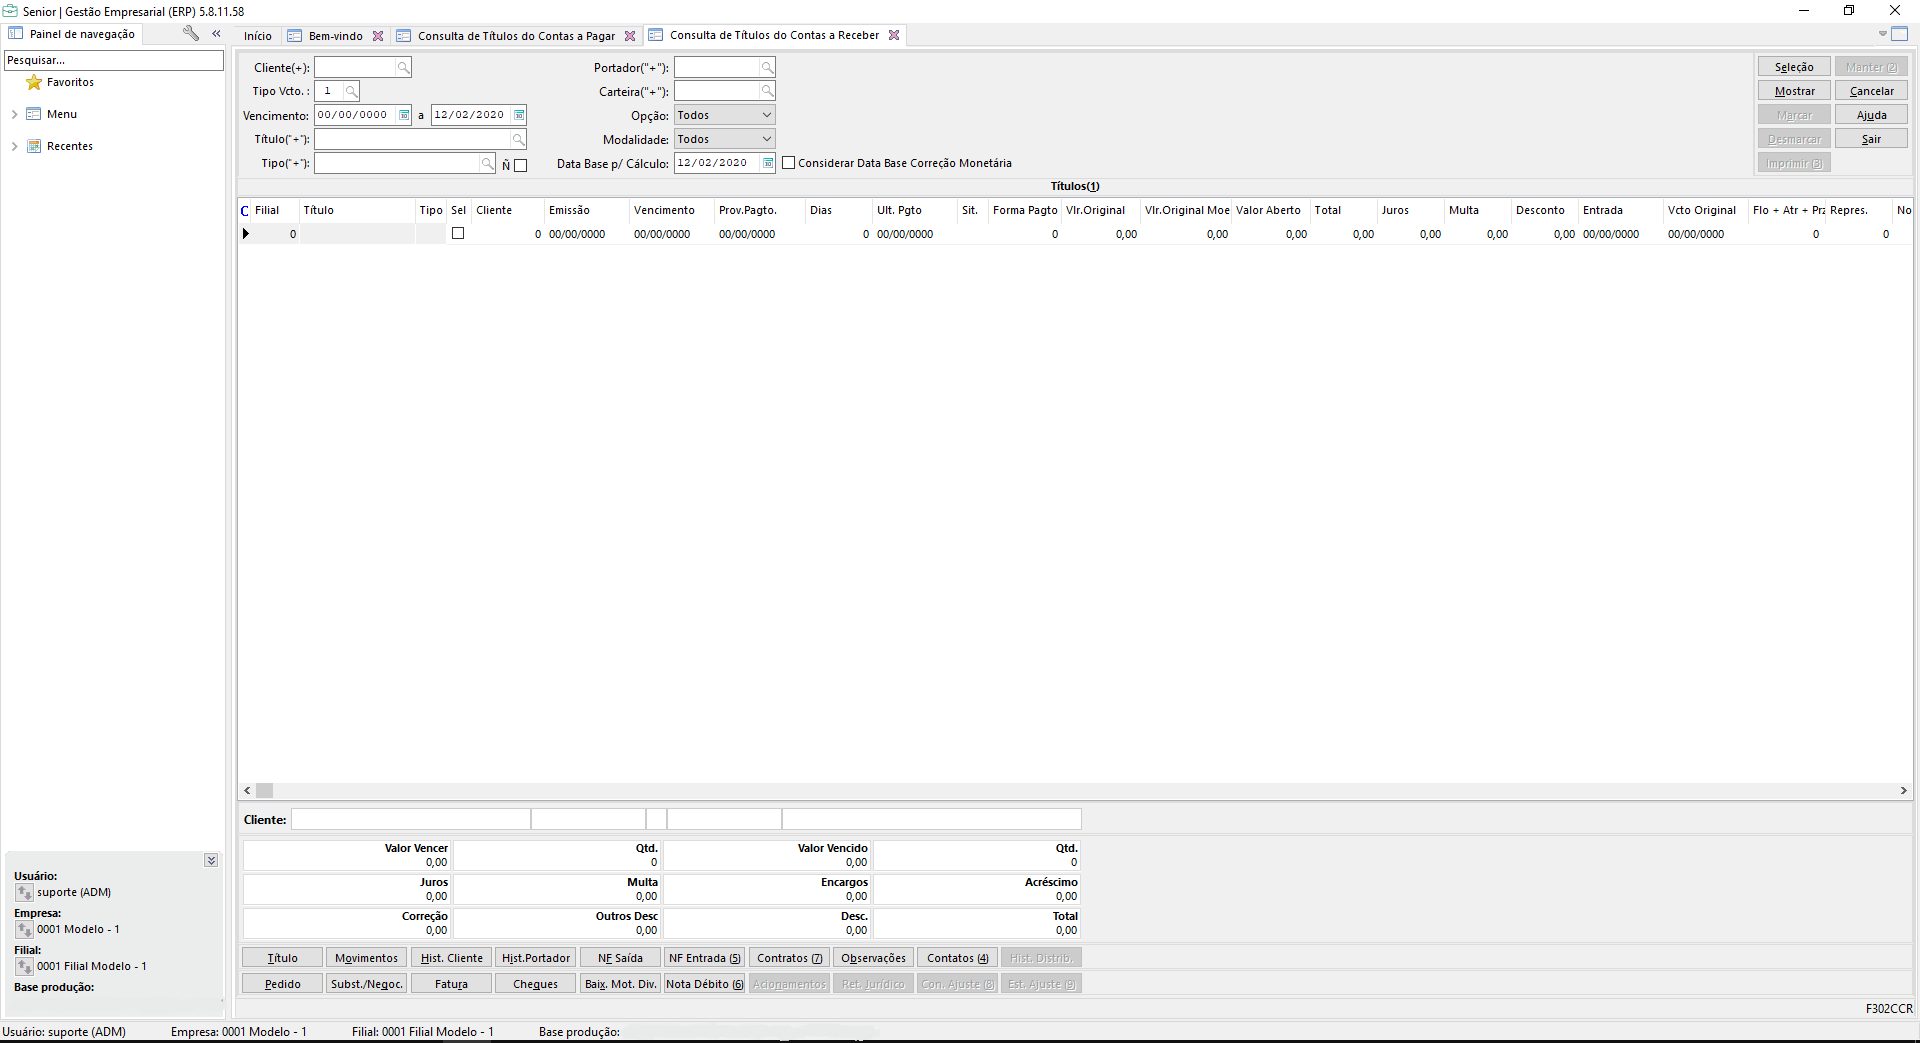The width and height of the screenshot is (1920, 1043).
Task: Open calendar for Vencimento end date
Action: tap(519, 115)
